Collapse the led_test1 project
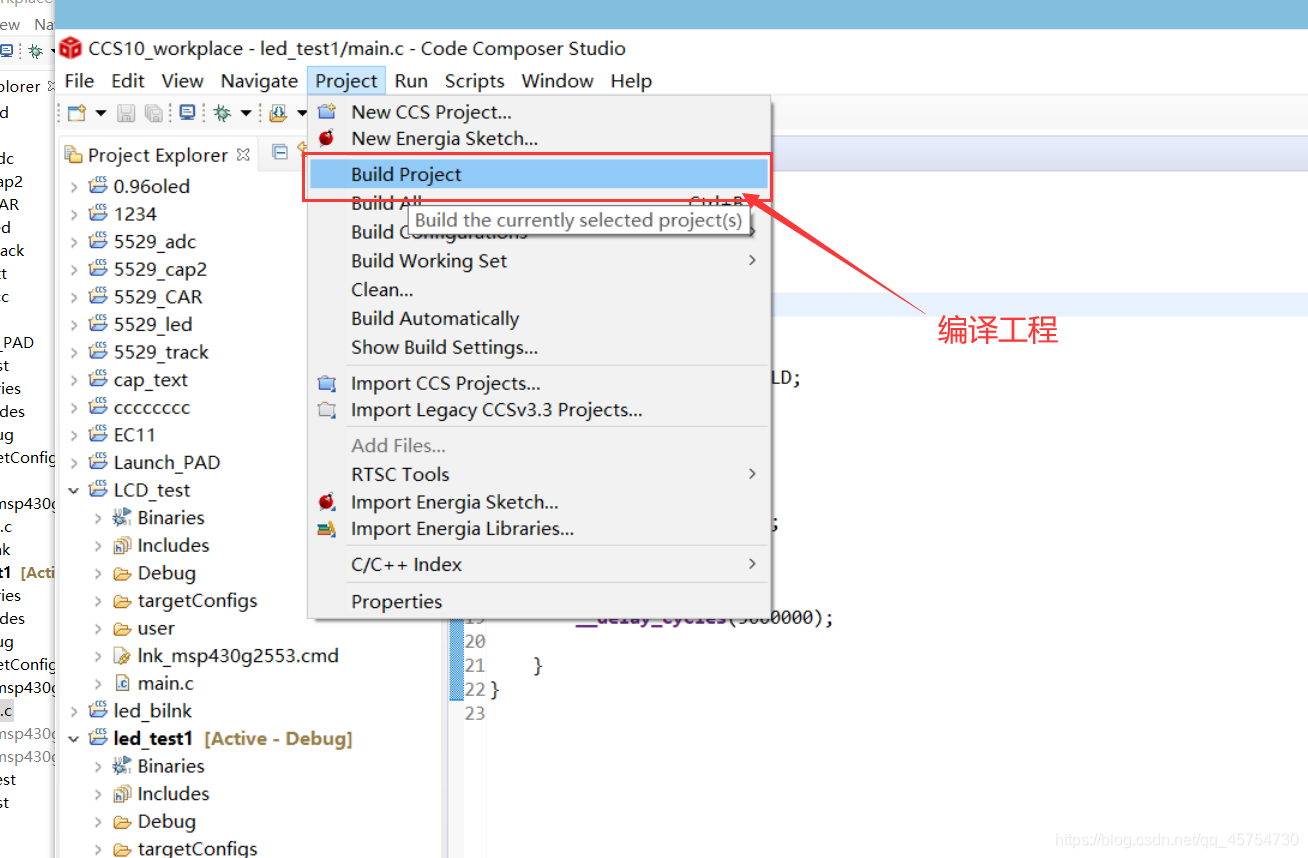The width and height of the screenshot is (1308, 858). point(74,739)
